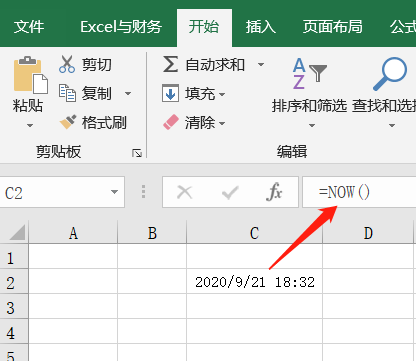This screenshot has width=416, height=361.
Task: Click the 排序和筛选 label
Action: click(310, 106)
